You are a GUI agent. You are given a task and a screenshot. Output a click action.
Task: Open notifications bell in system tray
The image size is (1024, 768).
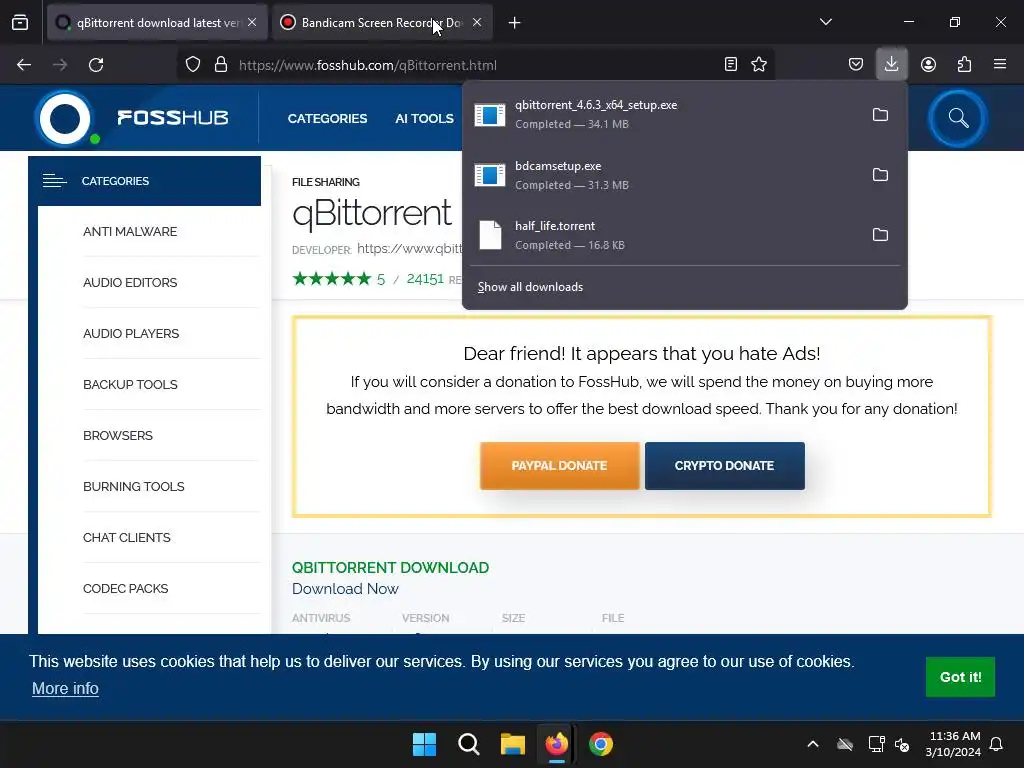click(x=997, y=744)
